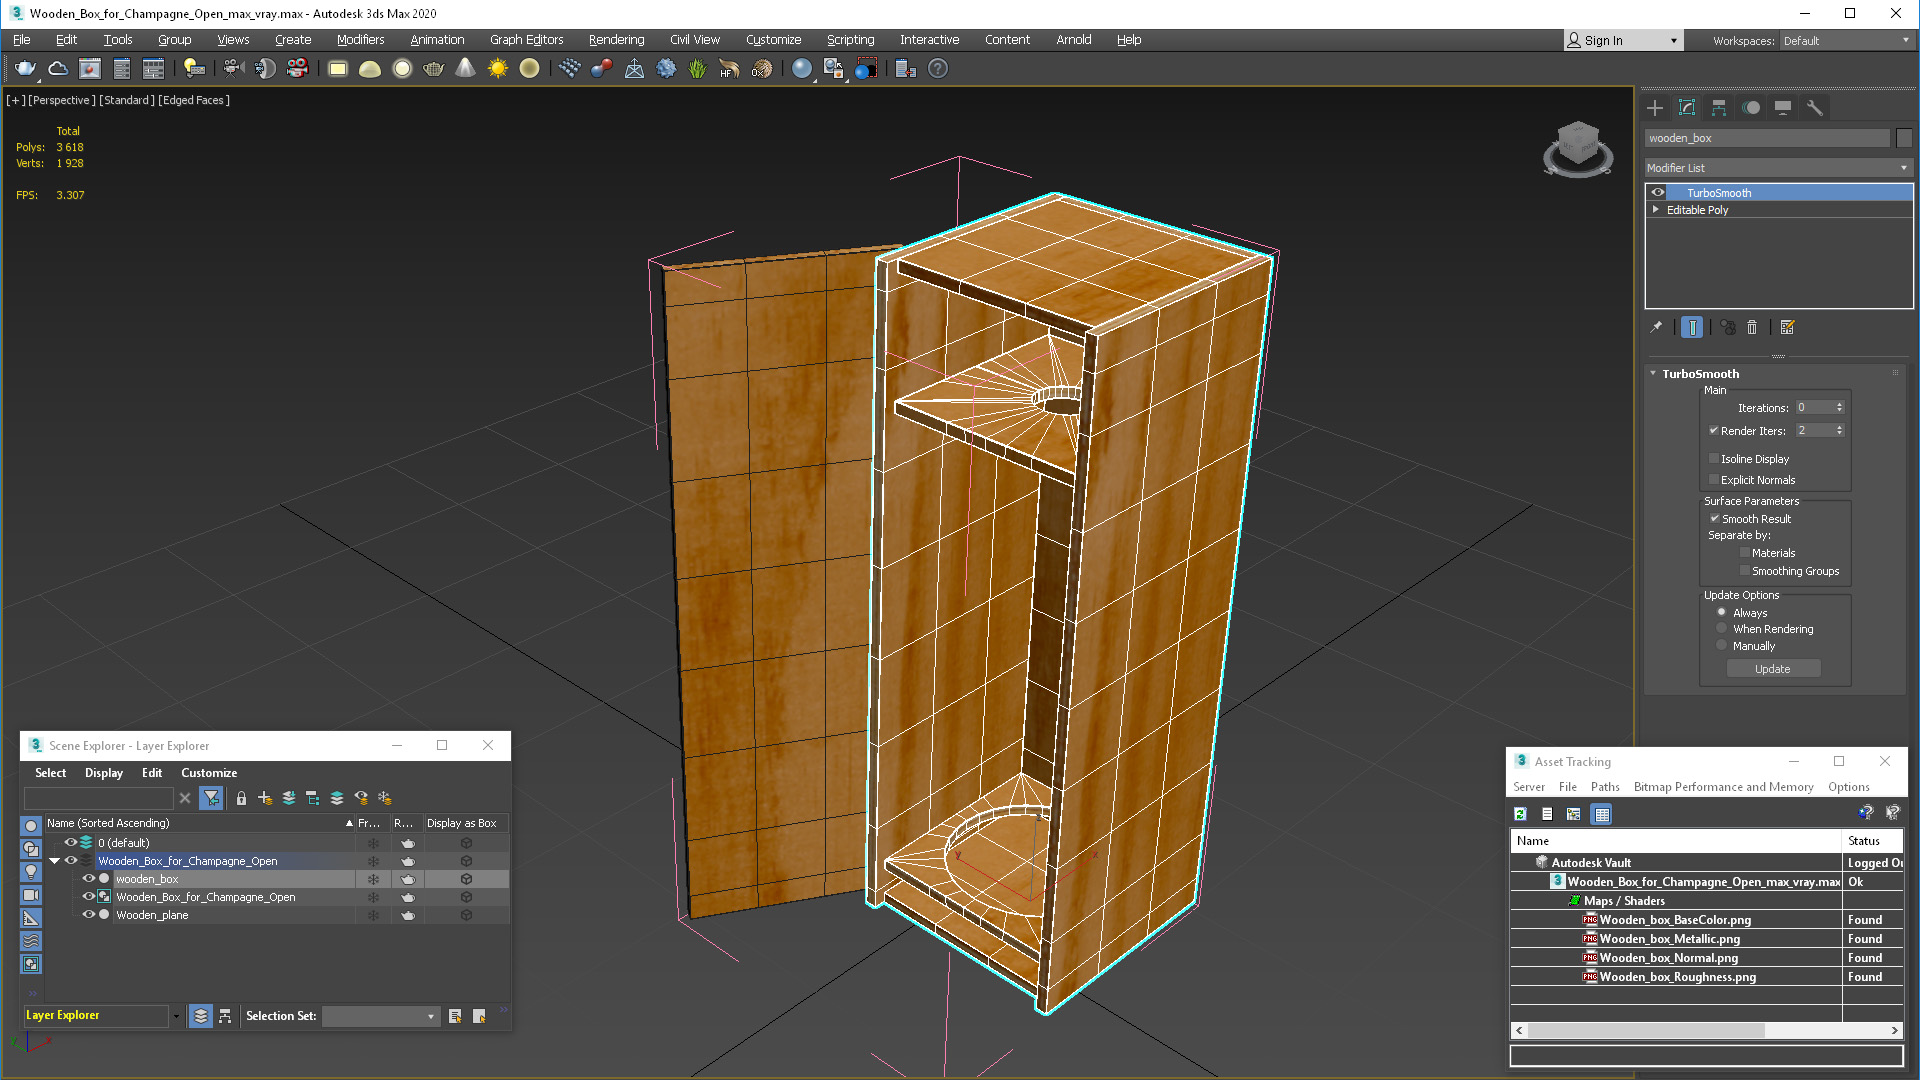
Task: Click the hair HF icon in the toolbar
Action: [729, 68]
